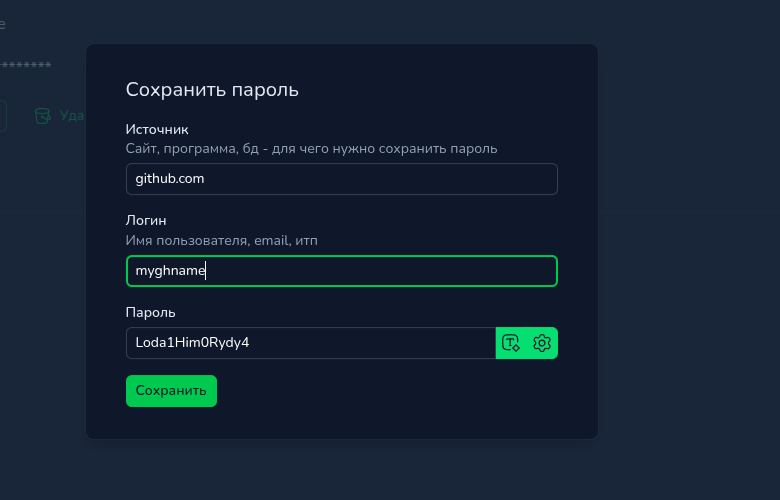Click the dimmed trash bucket icon
Image resolution: width=780 pixels, height=500 pixels.
tap(43, 116)
